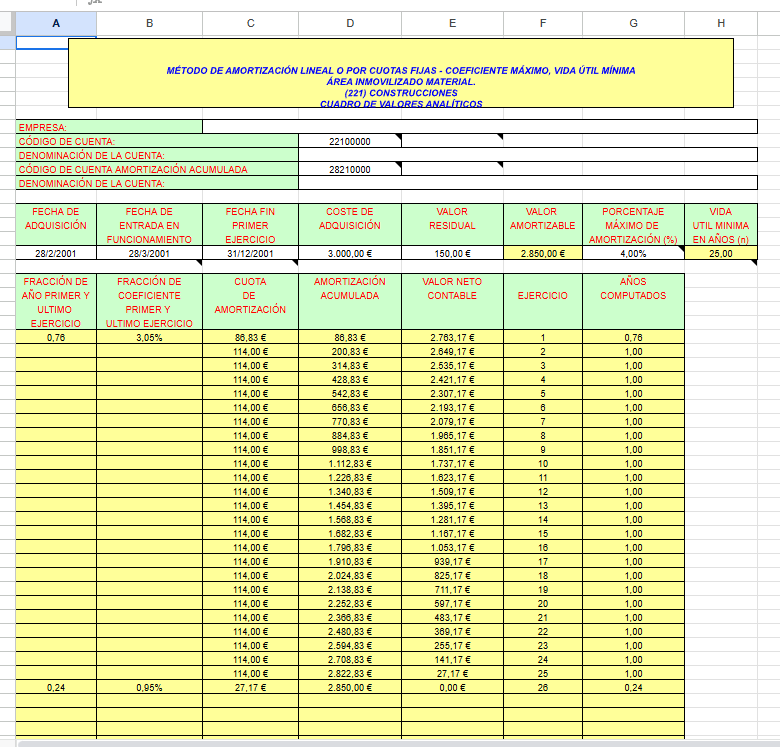
Task: Click the minimum useful life cell 25,00
Action: [720, 253]
